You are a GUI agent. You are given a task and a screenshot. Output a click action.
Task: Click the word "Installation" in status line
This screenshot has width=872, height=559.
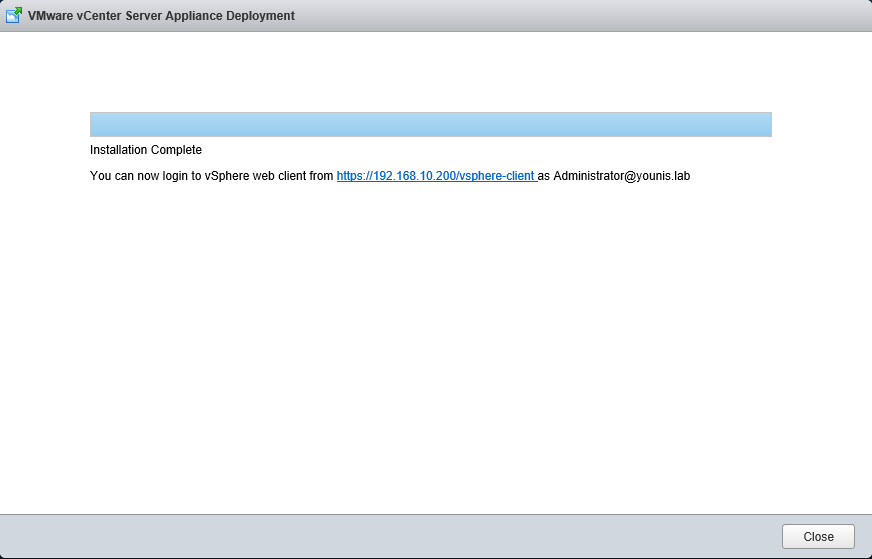click(118, 150)
